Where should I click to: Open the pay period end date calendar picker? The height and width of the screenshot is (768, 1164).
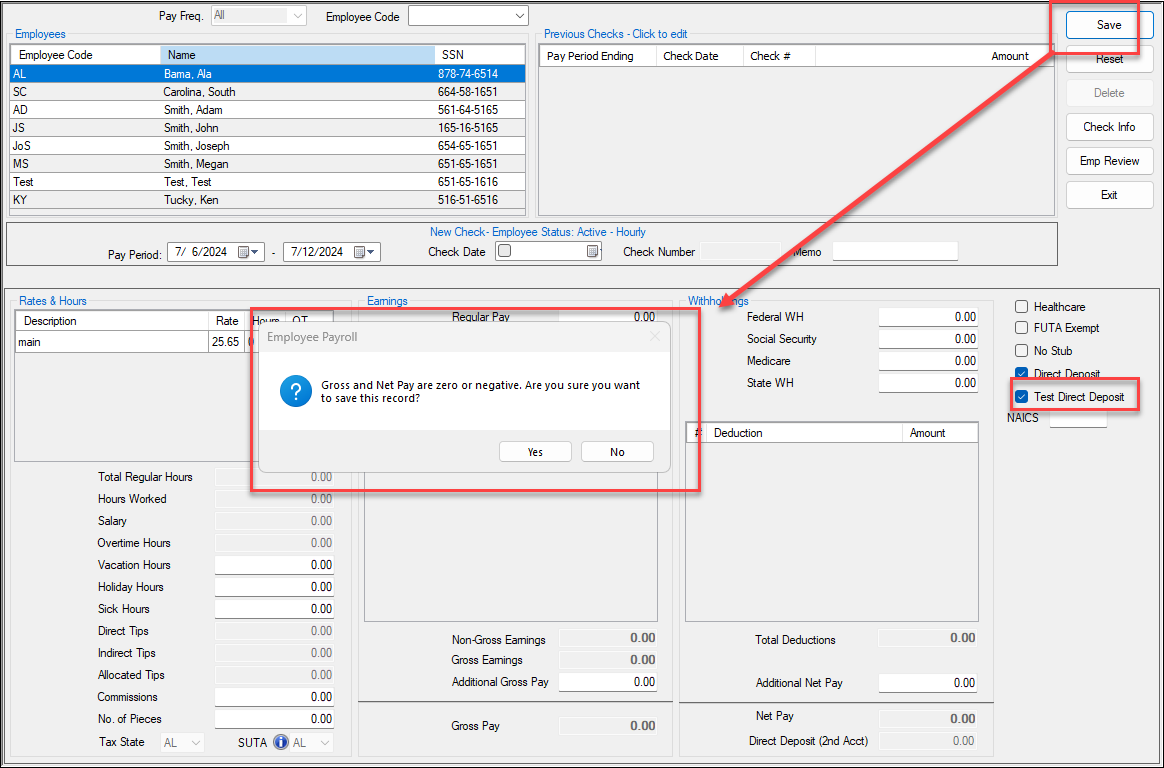(x=371, y=252)
